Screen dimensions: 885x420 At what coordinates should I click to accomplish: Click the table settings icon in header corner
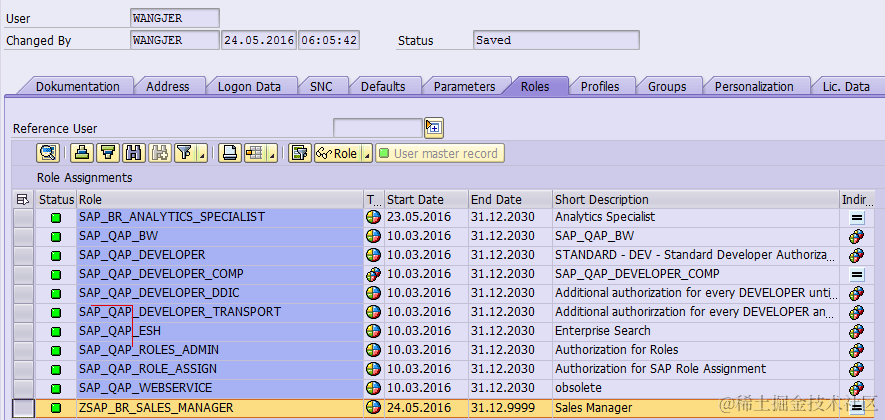[23, 199]
